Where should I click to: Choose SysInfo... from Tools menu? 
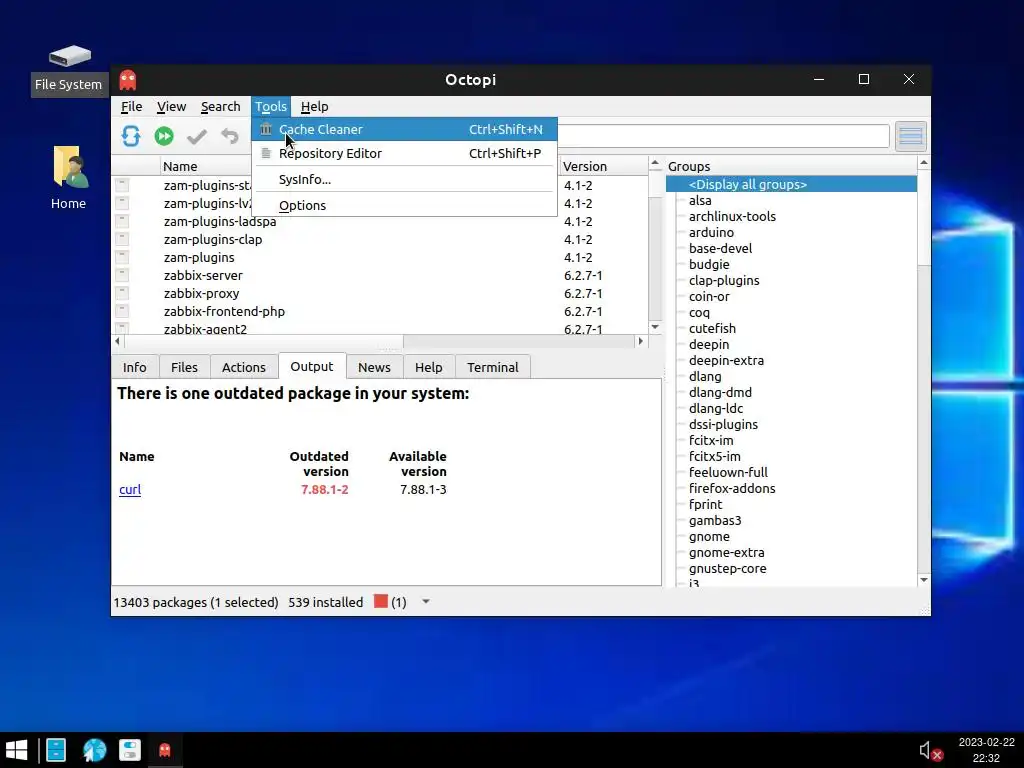point(404,180)
